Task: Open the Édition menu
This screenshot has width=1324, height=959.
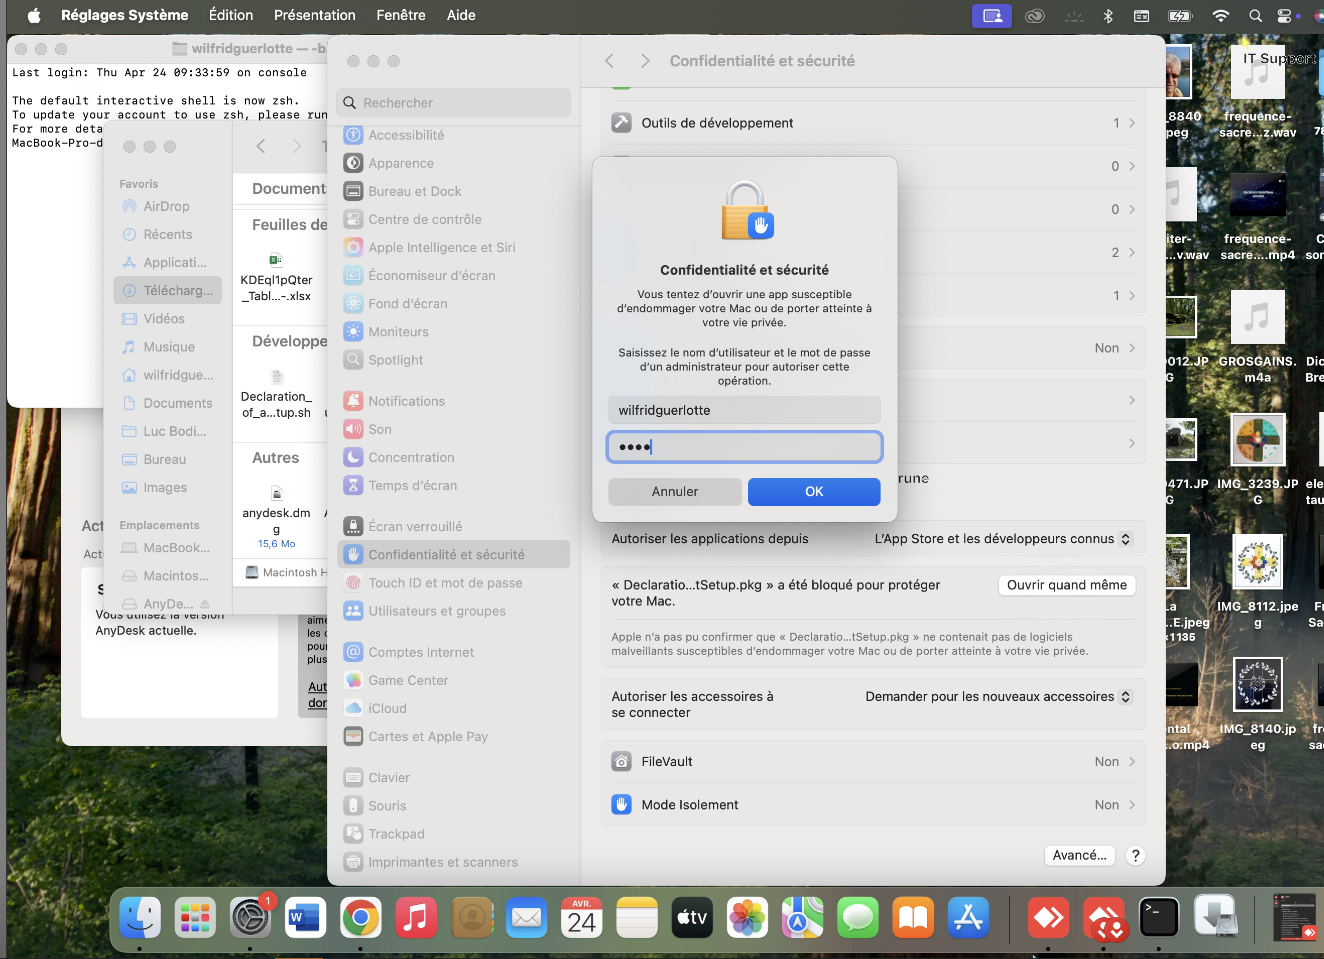Action: [x=231, y=15]
